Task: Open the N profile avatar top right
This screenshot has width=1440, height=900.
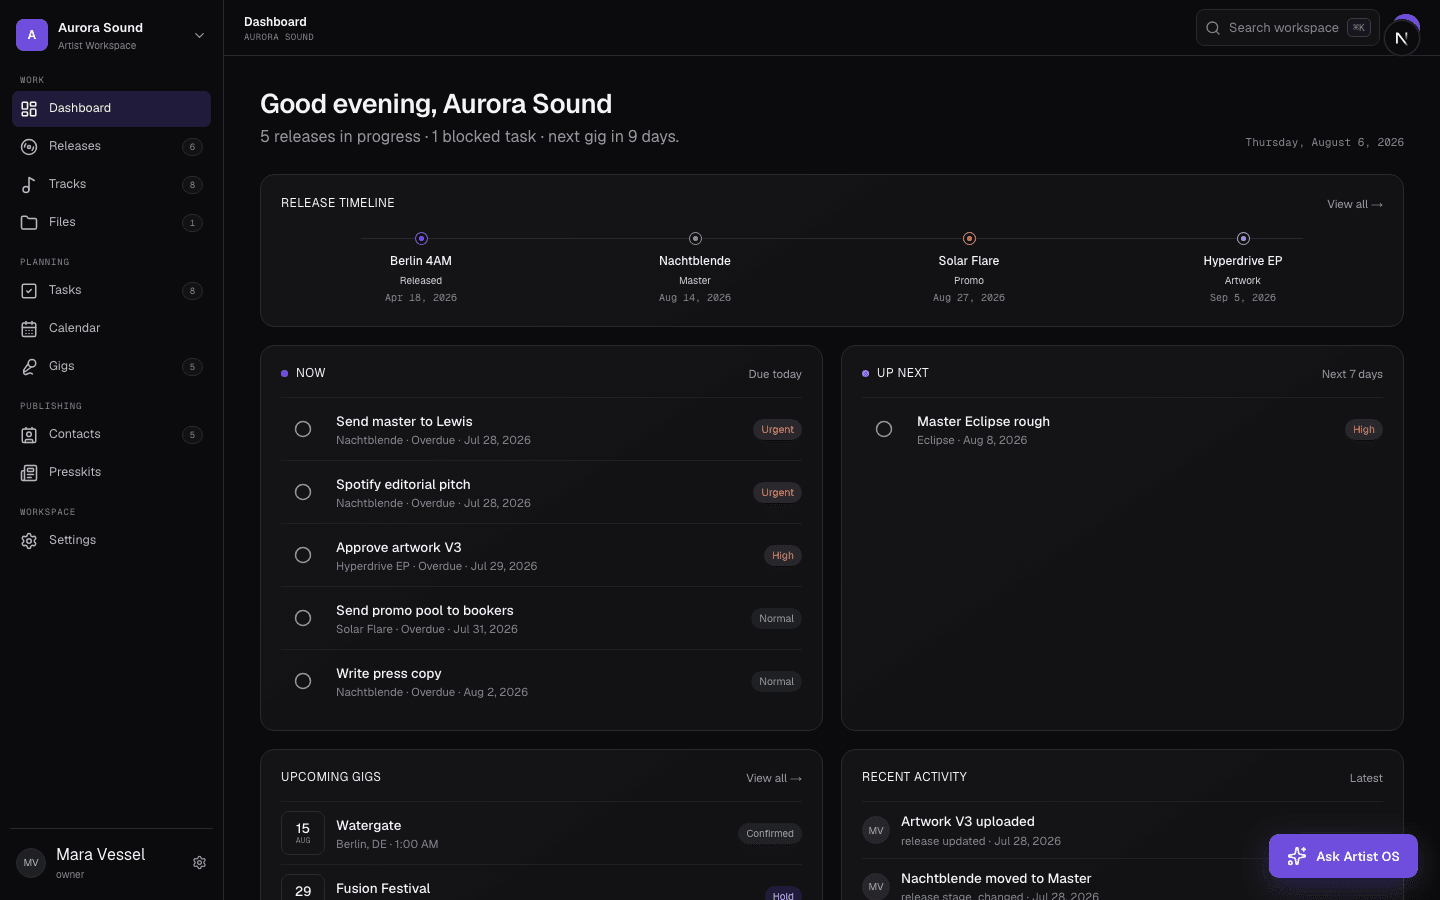Action: (x=1402, y=37)
